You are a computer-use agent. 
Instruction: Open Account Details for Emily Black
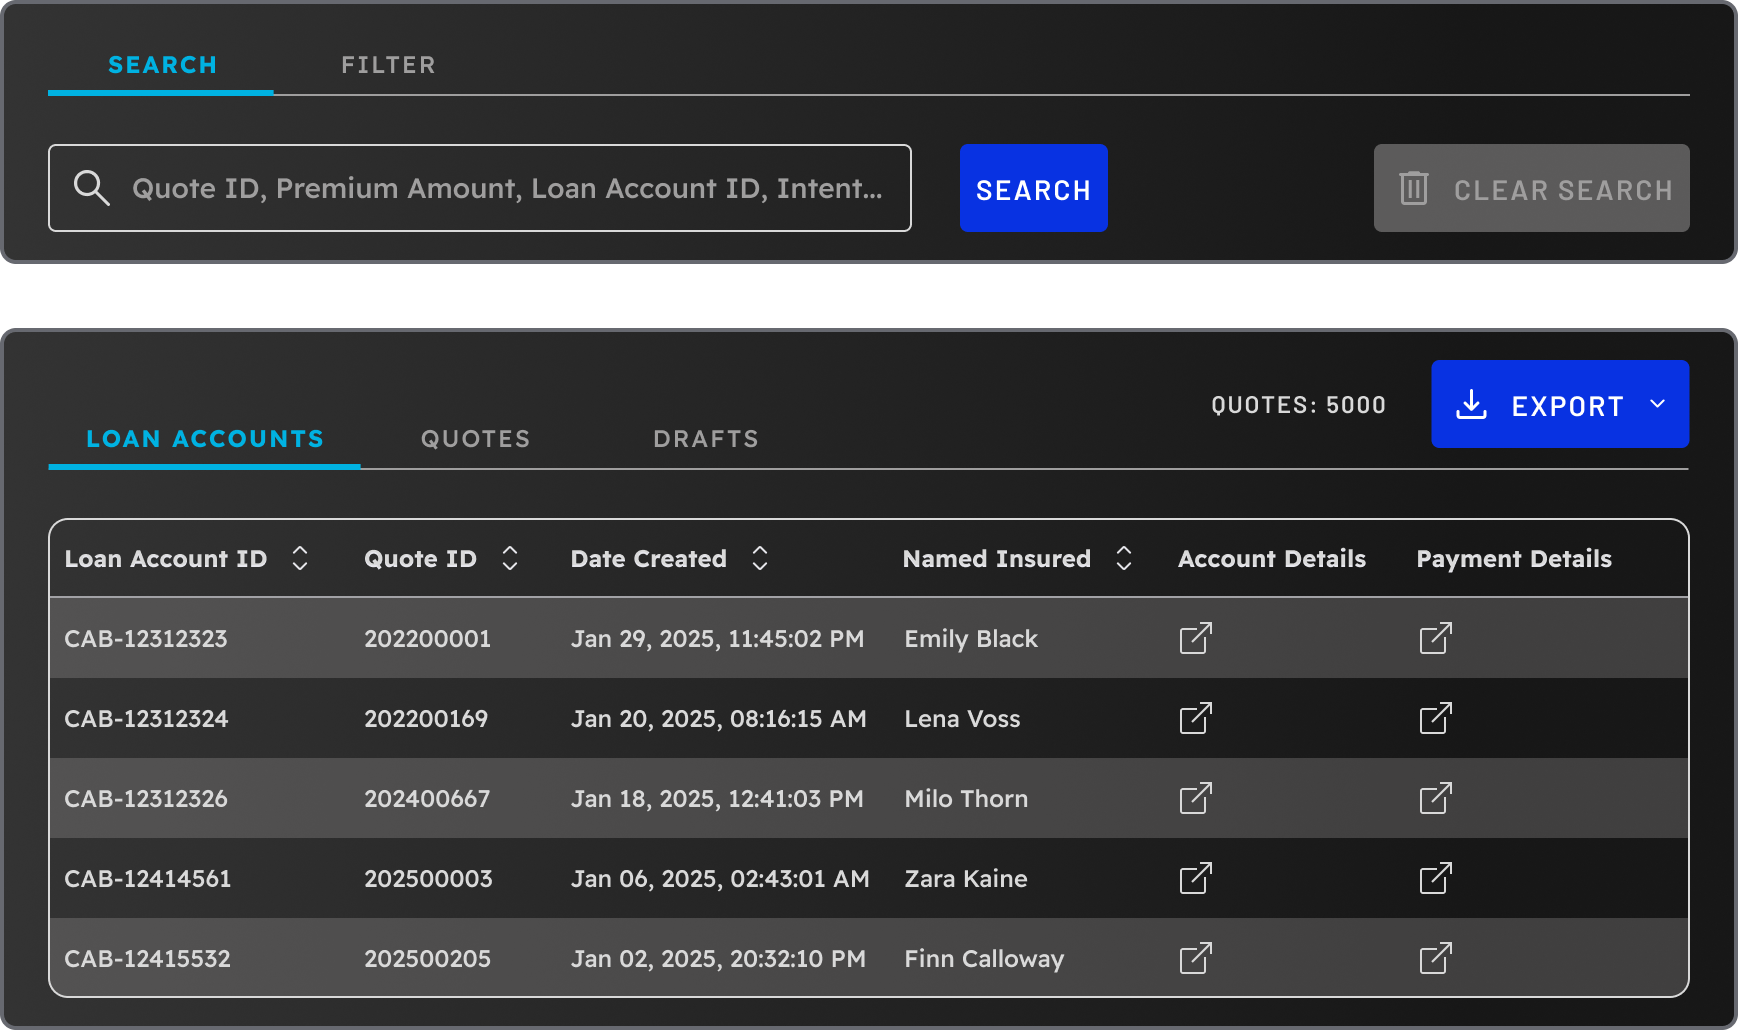[1196, 638]
